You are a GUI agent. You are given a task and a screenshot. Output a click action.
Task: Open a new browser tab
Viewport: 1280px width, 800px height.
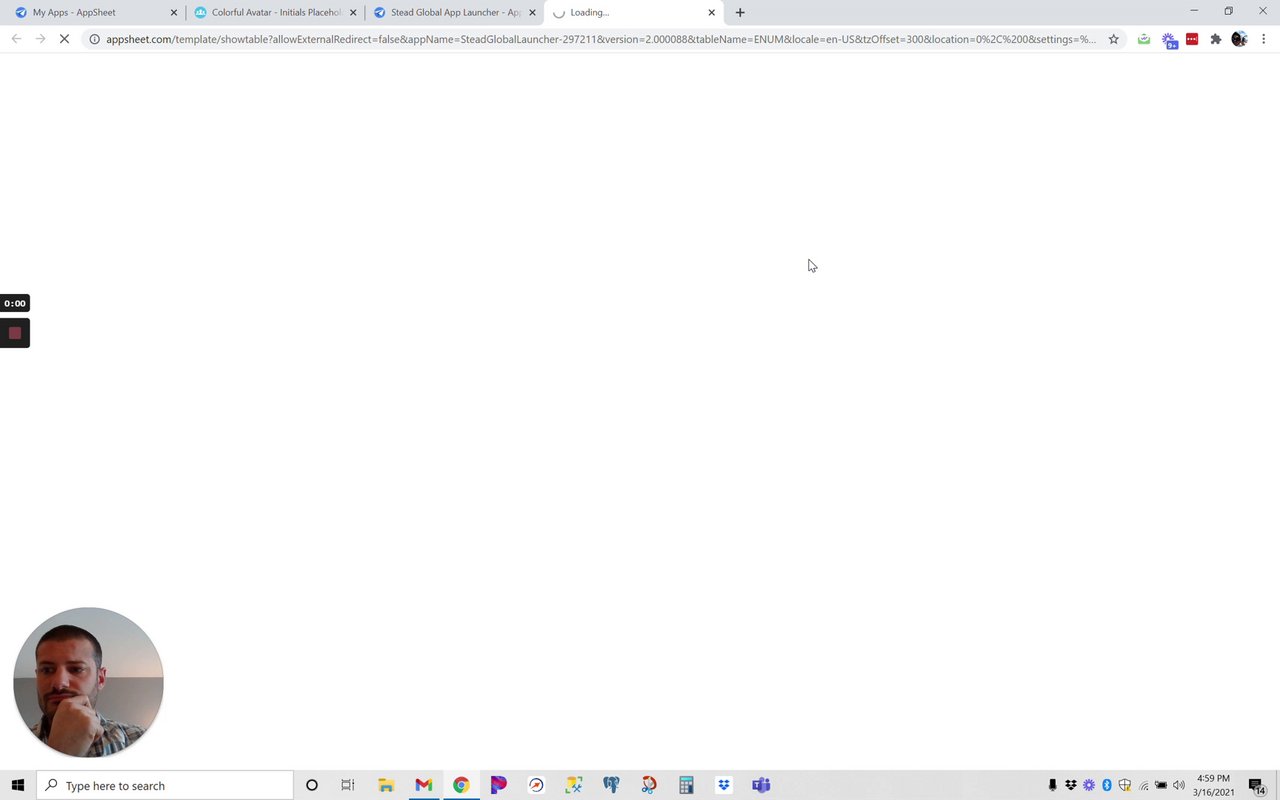[x=740, y=13]
